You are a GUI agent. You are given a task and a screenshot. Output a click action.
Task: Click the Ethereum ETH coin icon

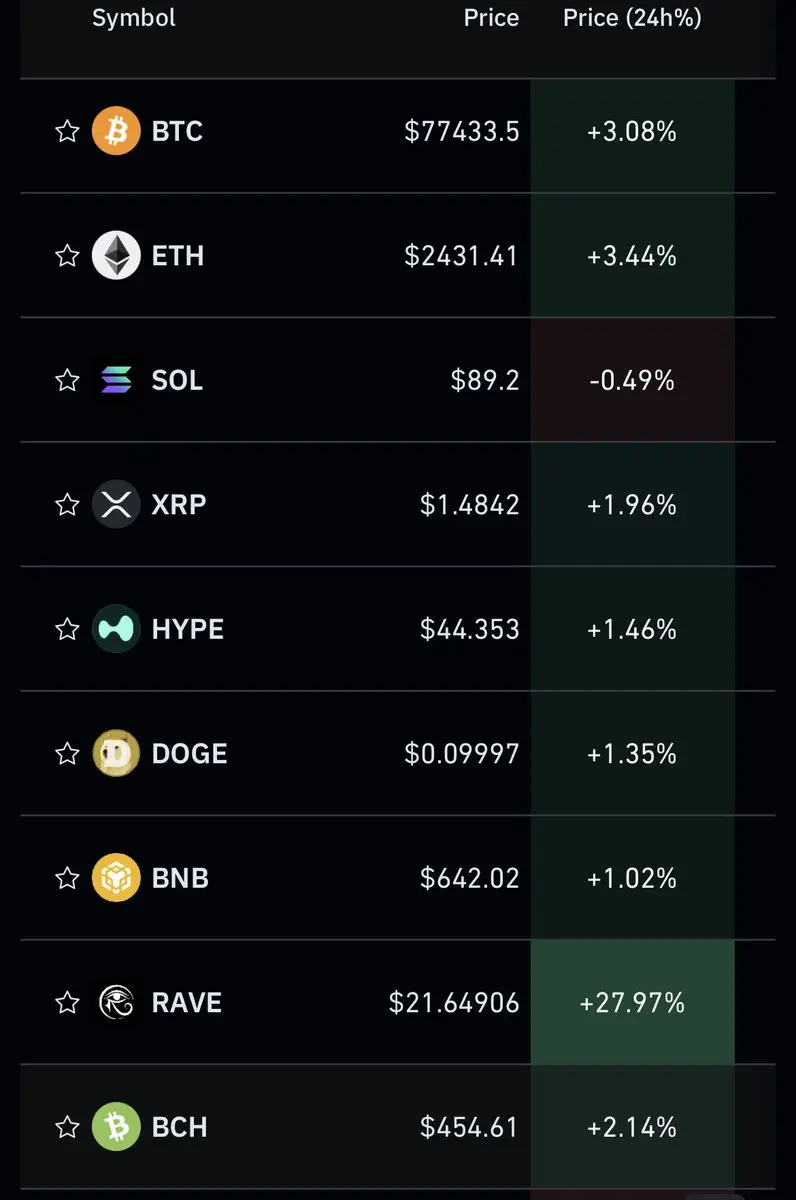(116, 256)
